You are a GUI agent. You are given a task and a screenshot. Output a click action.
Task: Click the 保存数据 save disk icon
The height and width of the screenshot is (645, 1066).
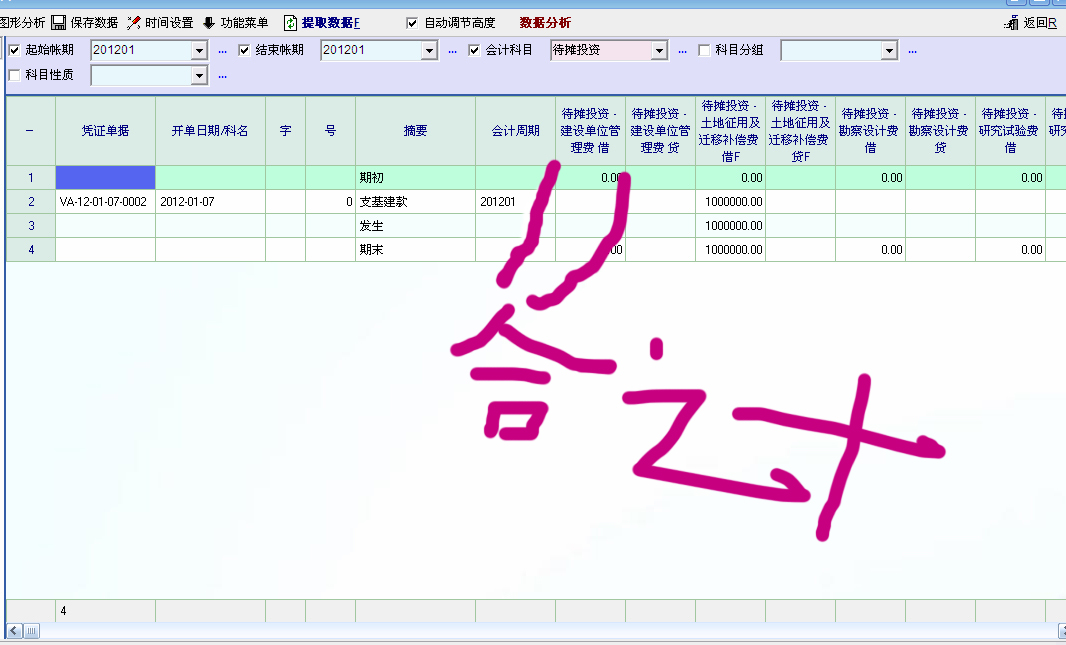tap(58, 22)
